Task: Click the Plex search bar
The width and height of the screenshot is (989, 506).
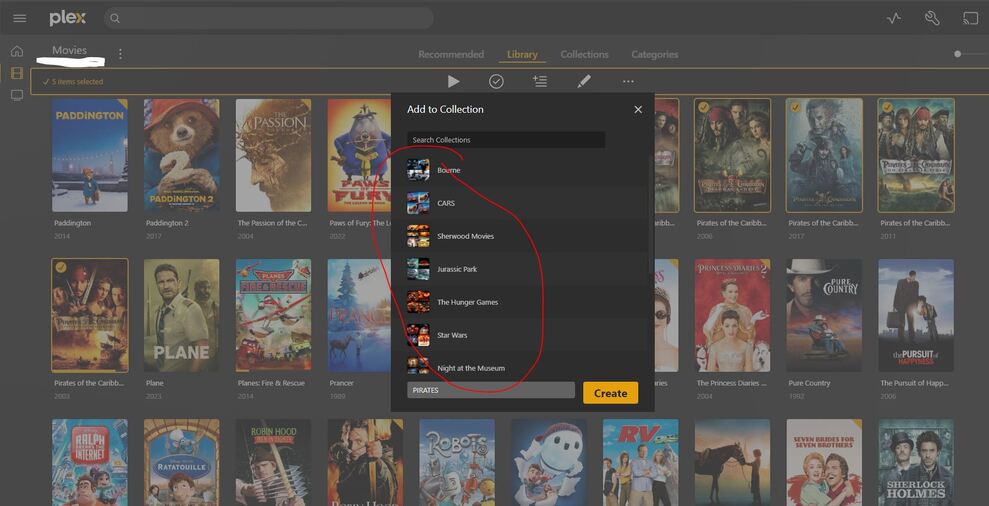Action: point(269,18)
